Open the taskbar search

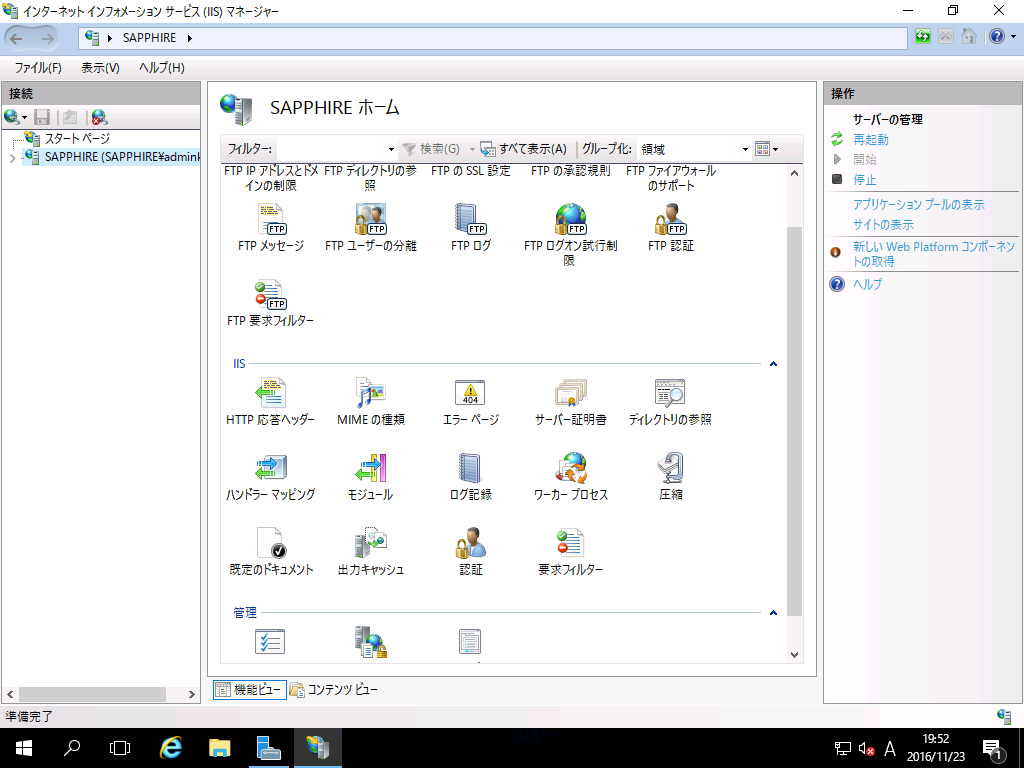click(x=72, y=748)
